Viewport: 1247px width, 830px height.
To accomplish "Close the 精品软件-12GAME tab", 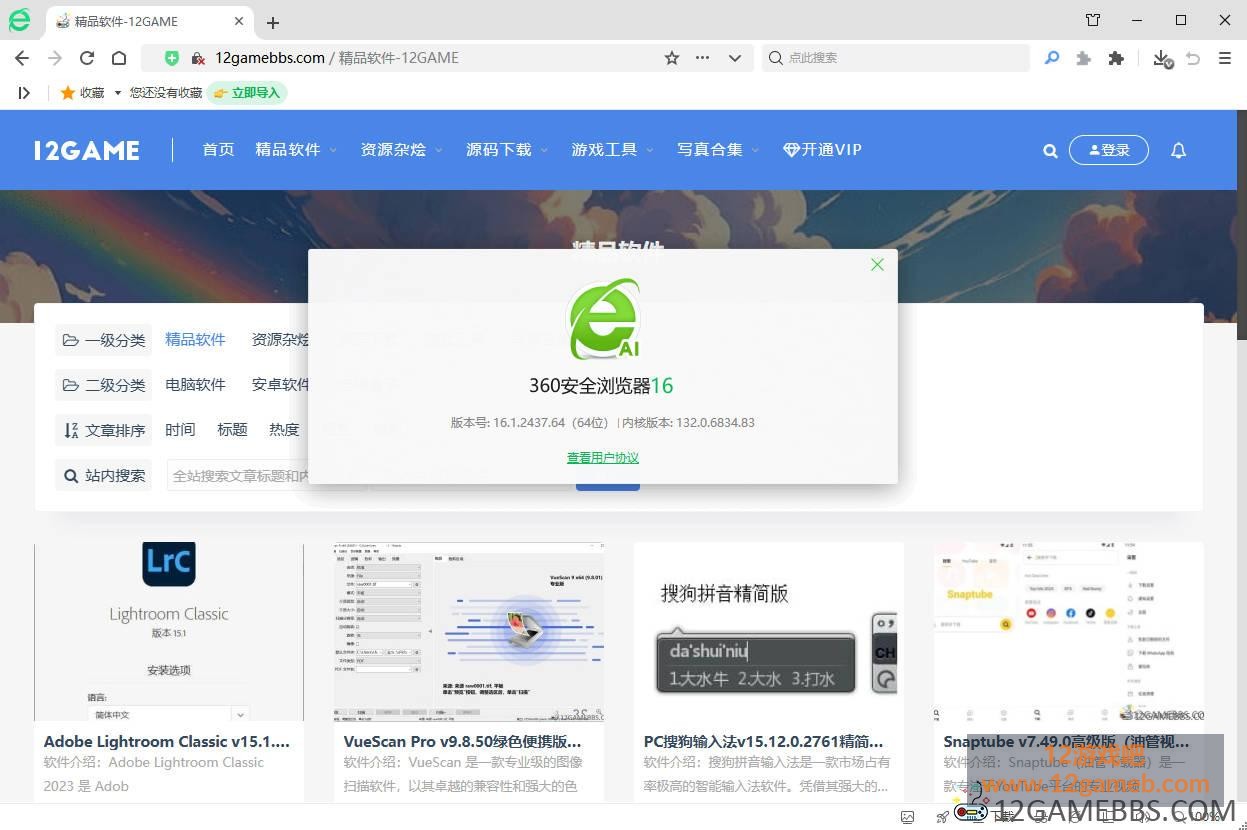I will [x=238, y=21].
